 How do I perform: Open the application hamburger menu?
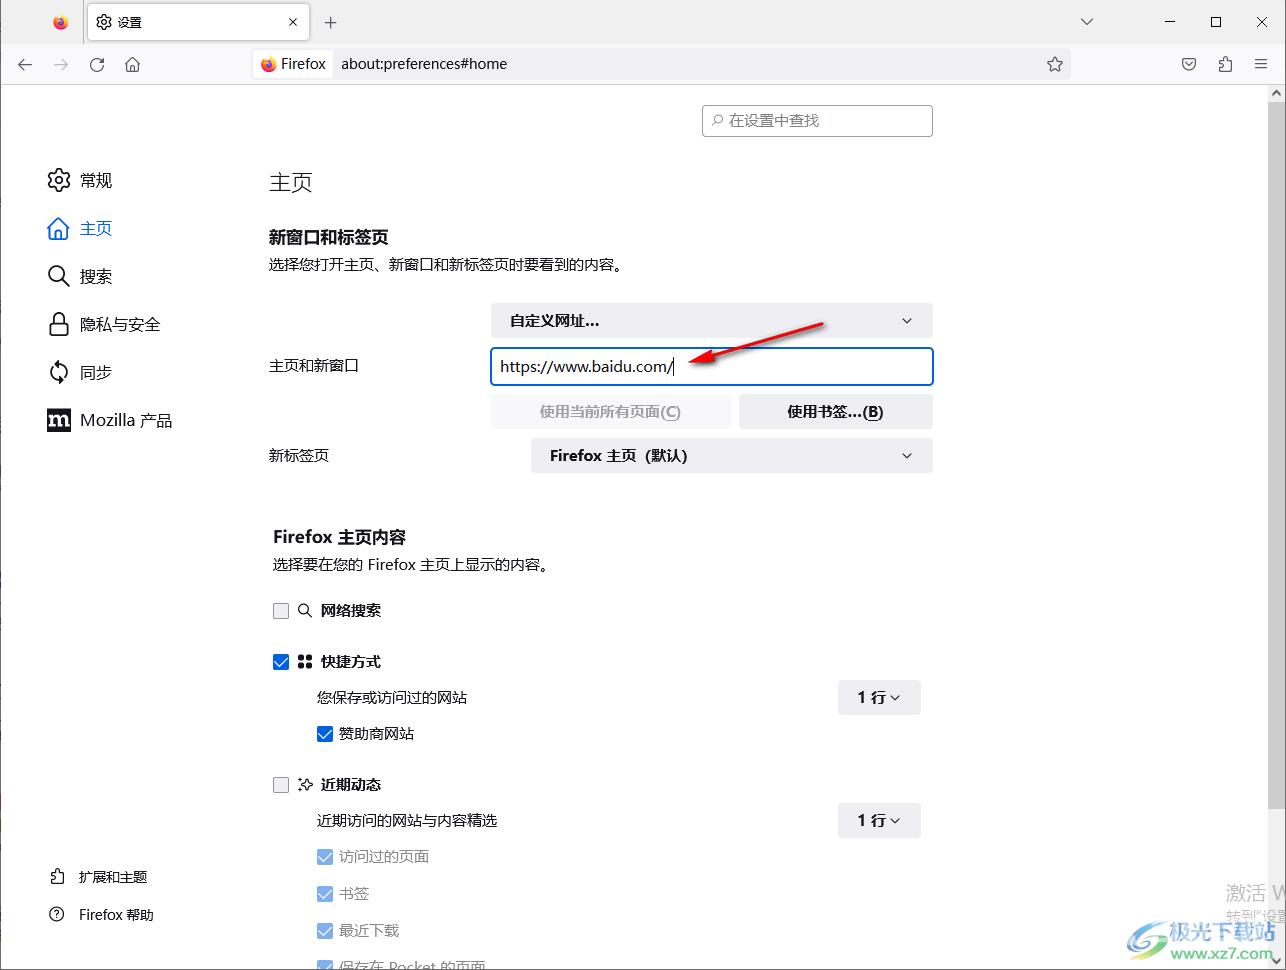(x=1261, y=64)
